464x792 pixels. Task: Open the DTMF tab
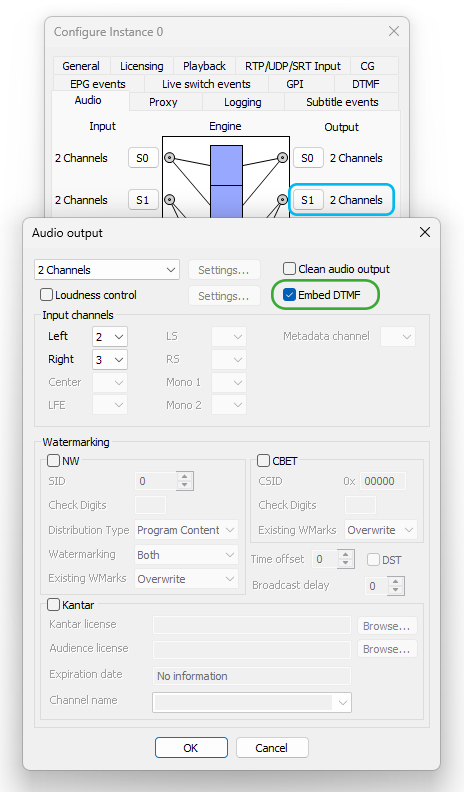pyautogui.click(x=366, y=84)
